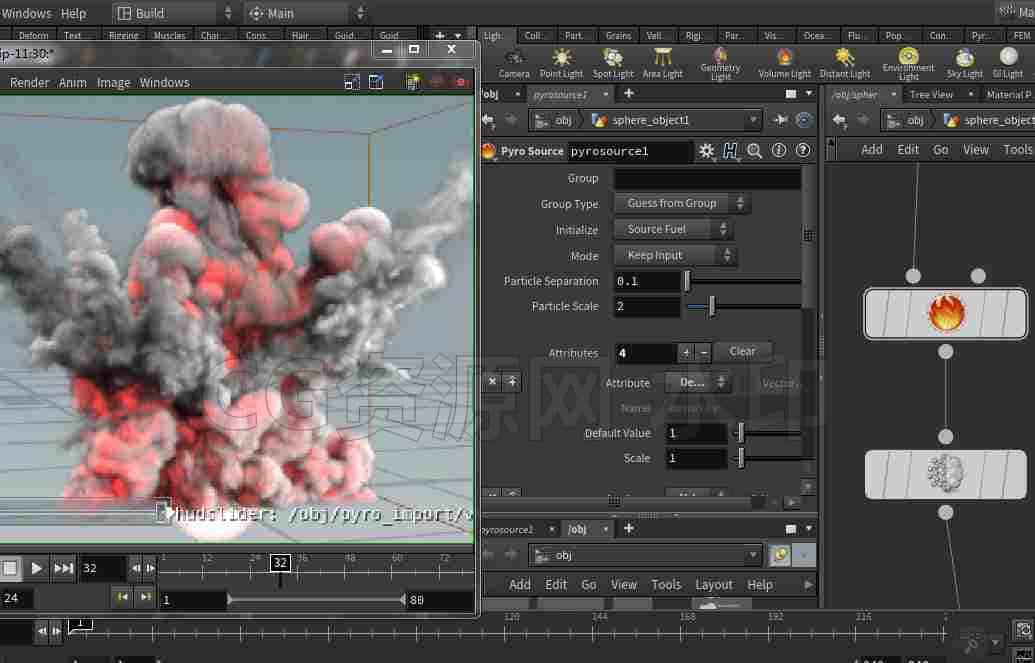Add a Volume Light from the shelf

pos(784,63)
